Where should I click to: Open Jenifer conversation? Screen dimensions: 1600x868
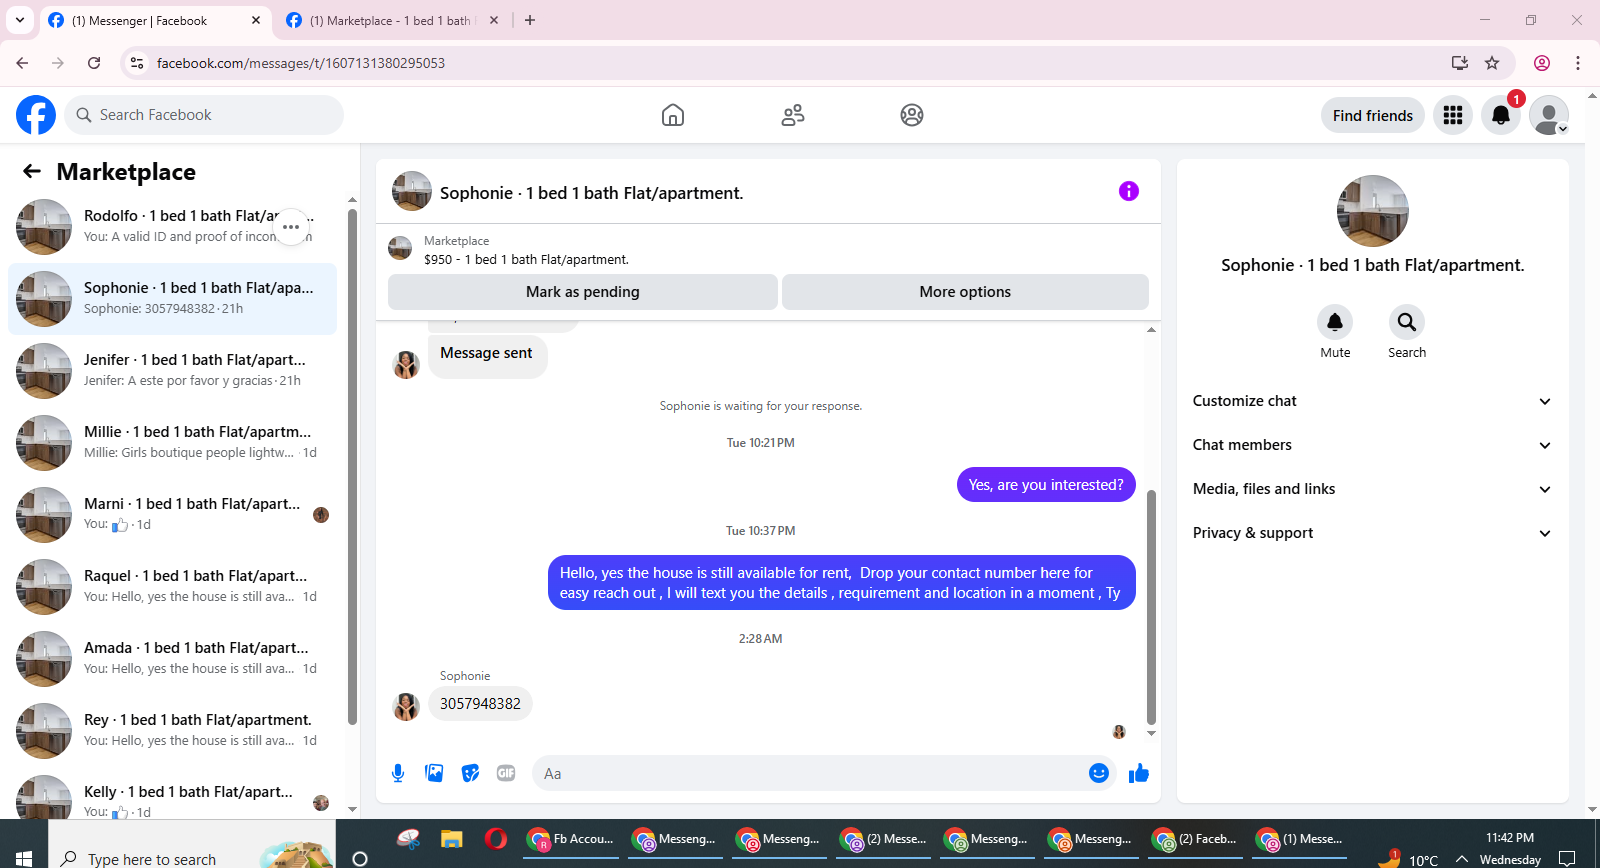click(x=172, y=371)
